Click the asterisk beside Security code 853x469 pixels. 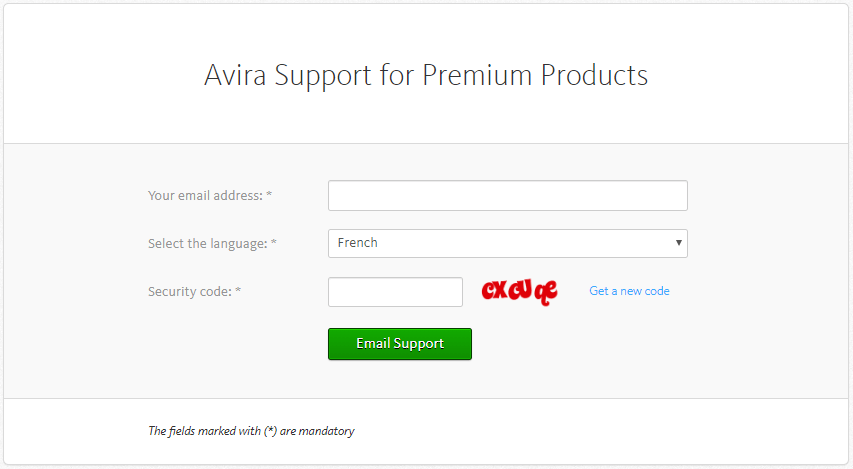click(238, 291)
